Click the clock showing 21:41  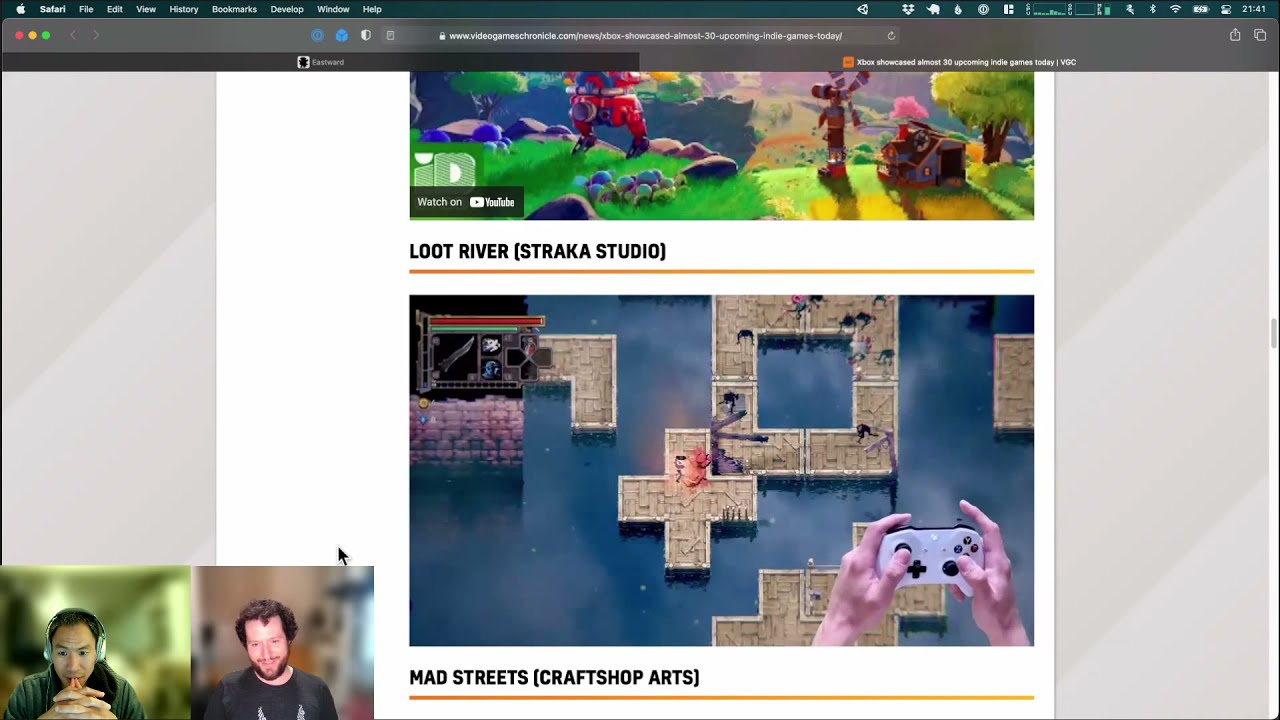coord(1254,9)
